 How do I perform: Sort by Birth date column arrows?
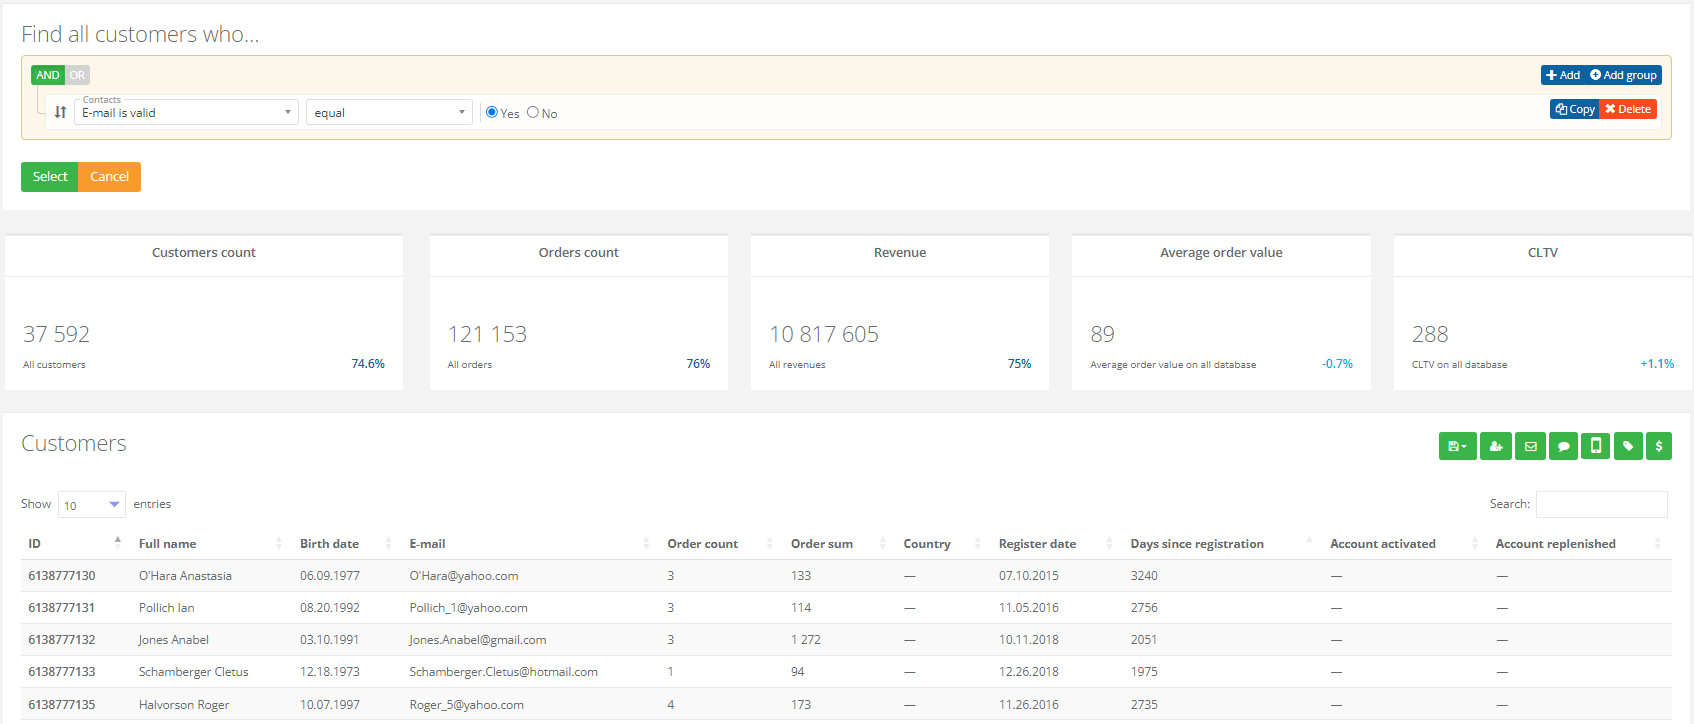(x=388, y=543)
